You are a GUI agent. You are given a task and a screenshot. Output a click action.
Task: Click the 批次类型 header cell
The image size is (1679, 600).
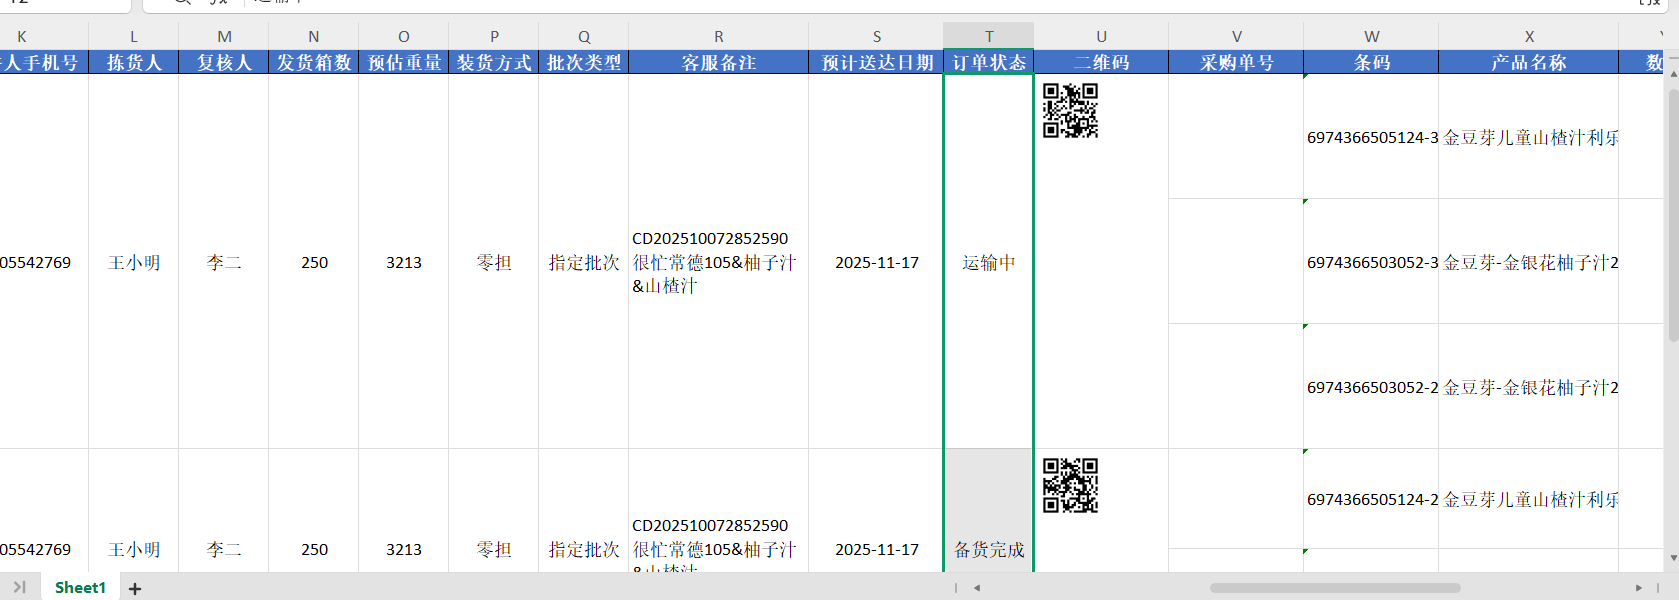tap(584, 62)
